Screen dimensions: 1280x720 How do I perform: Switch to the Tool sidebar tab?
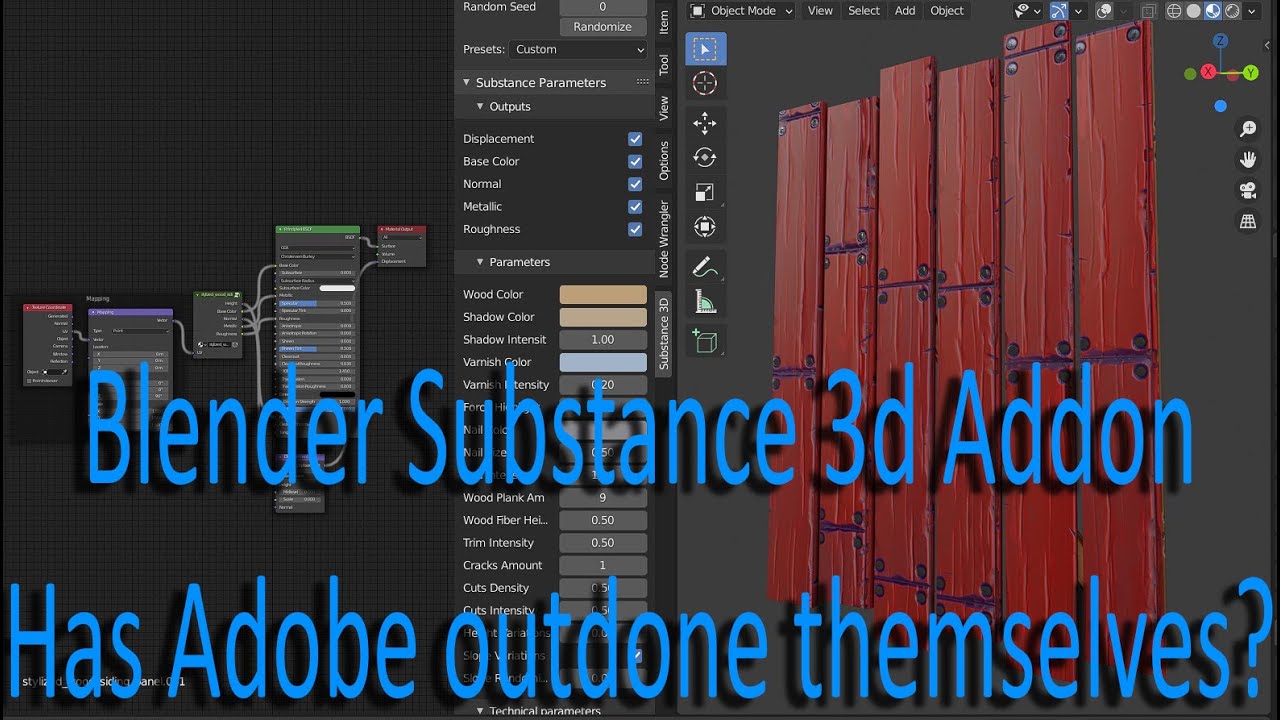coord(664,65)
